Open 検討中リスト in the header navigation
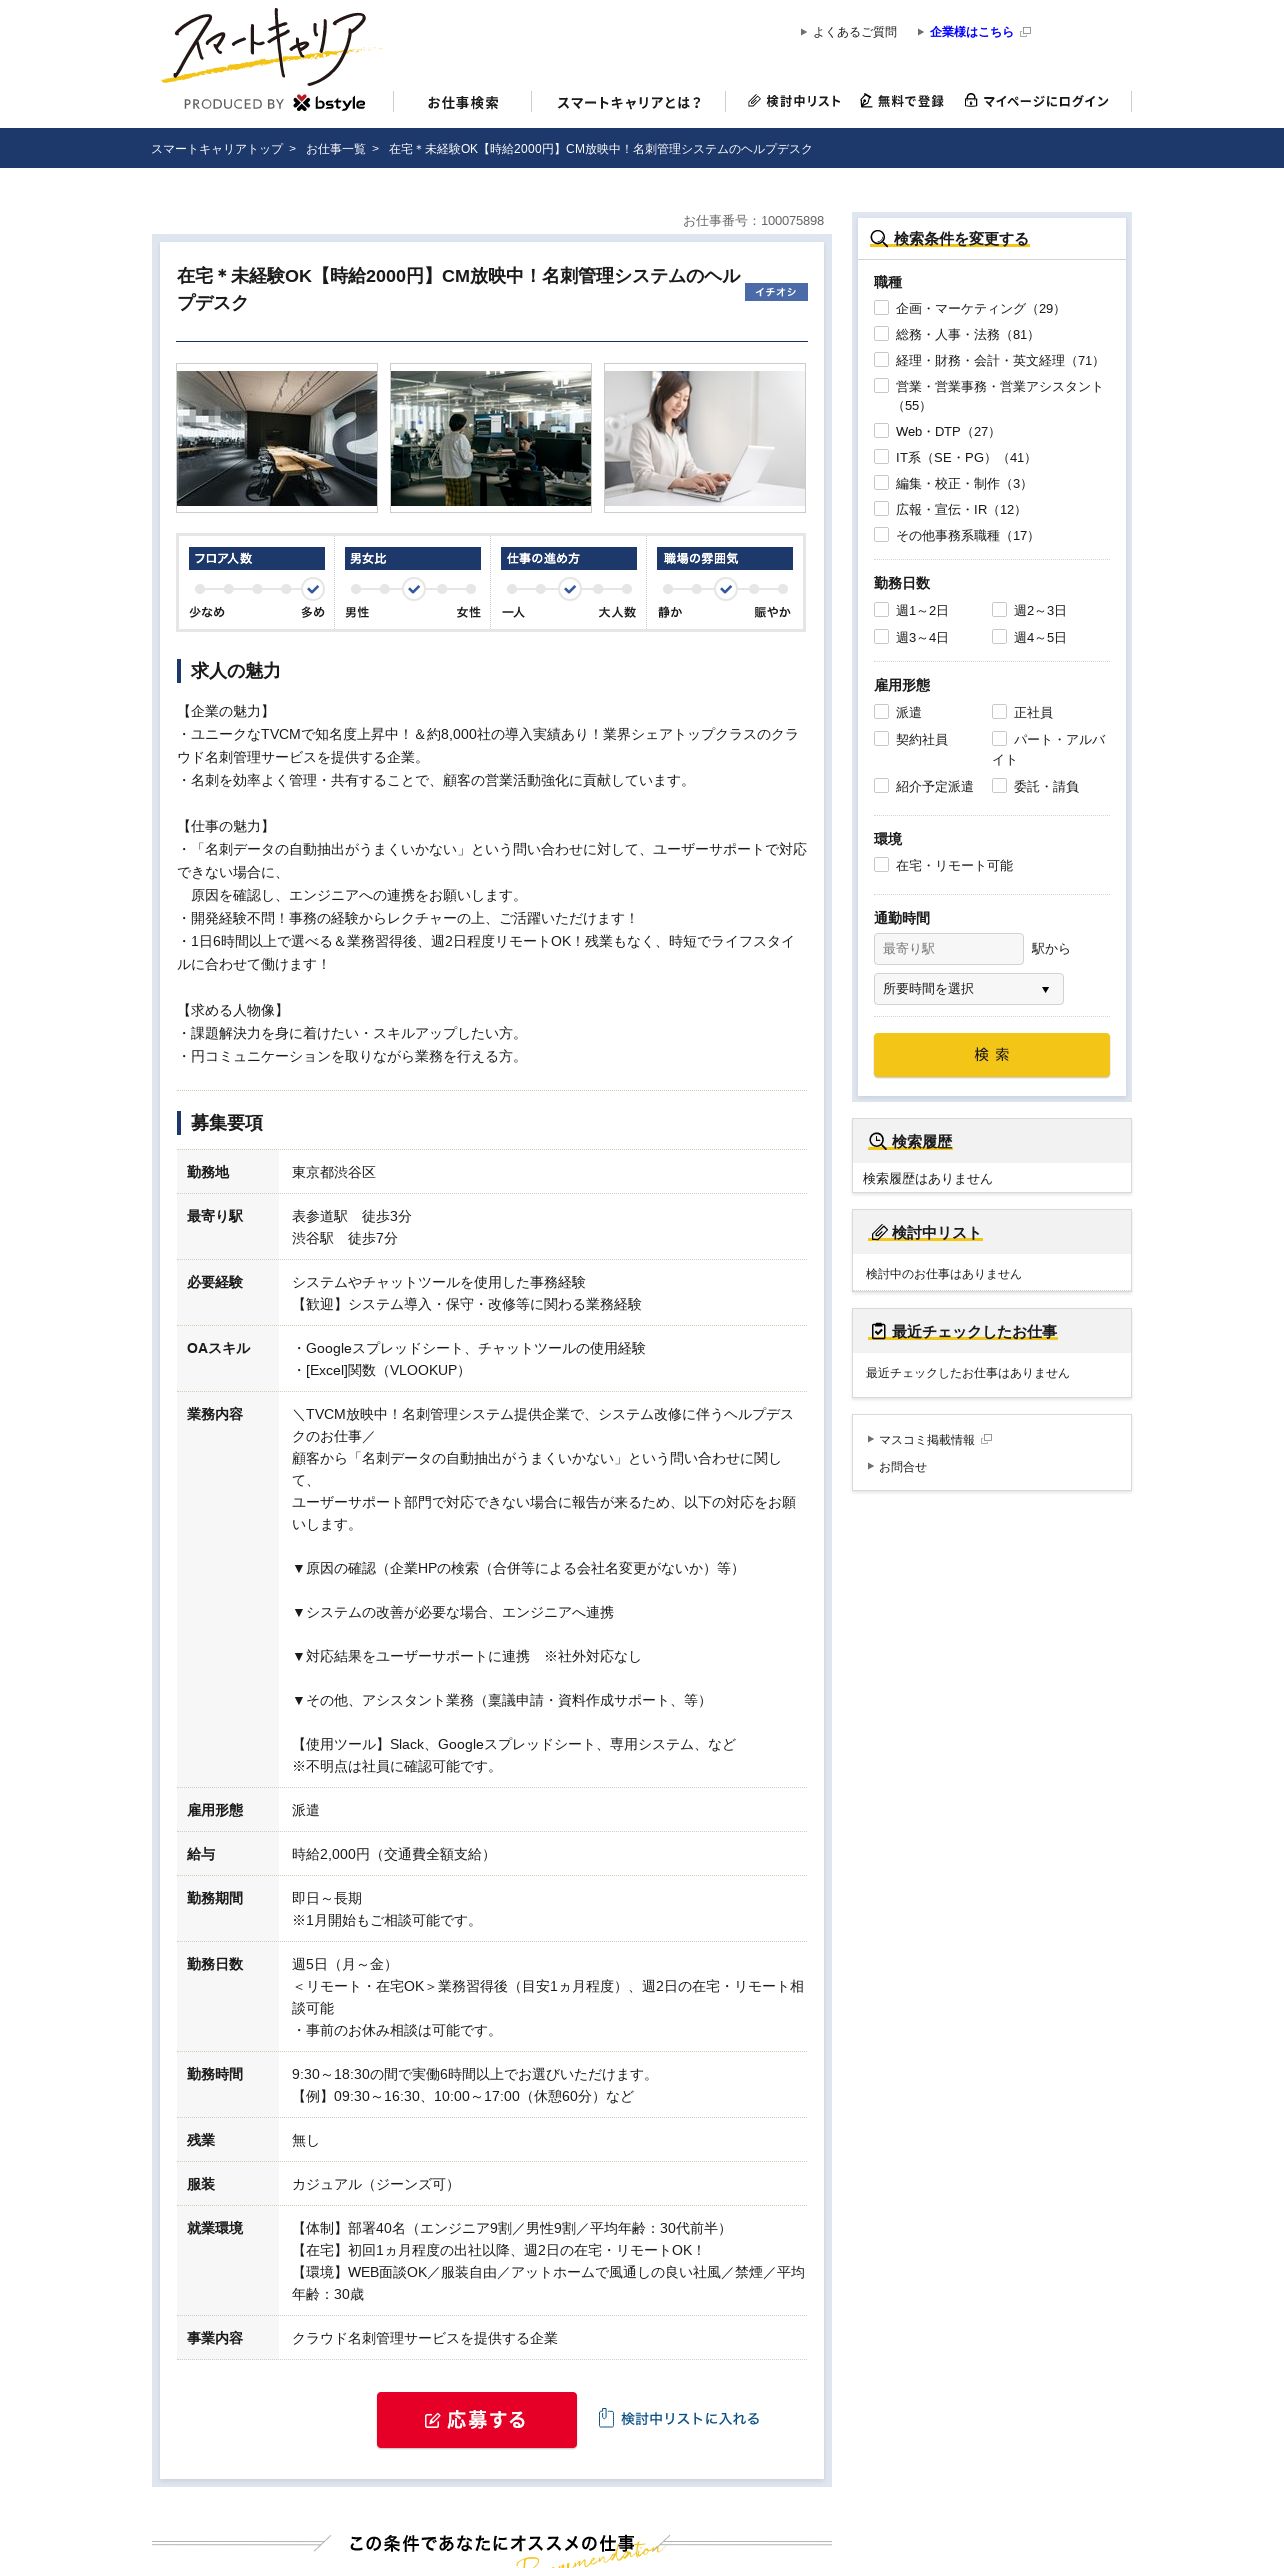The height and width of the screenshot is (2568, 1284). [x=794, y=101]
